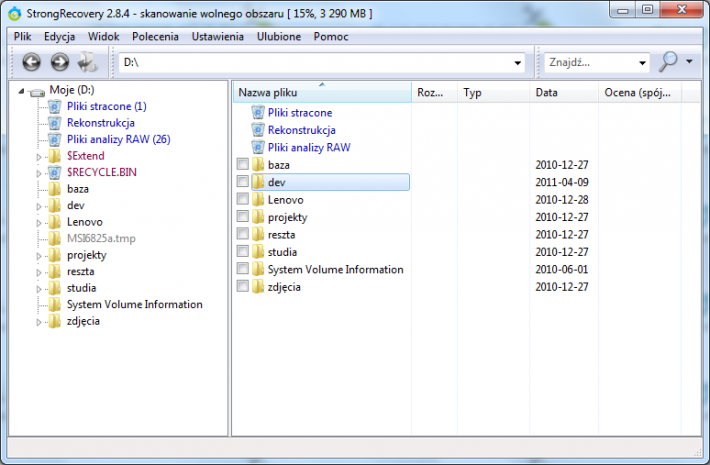Image resolution: width=710 pixels, height=465 pixels.
Task: Sort by the Roz... size column header
Action: click(434, 92)
